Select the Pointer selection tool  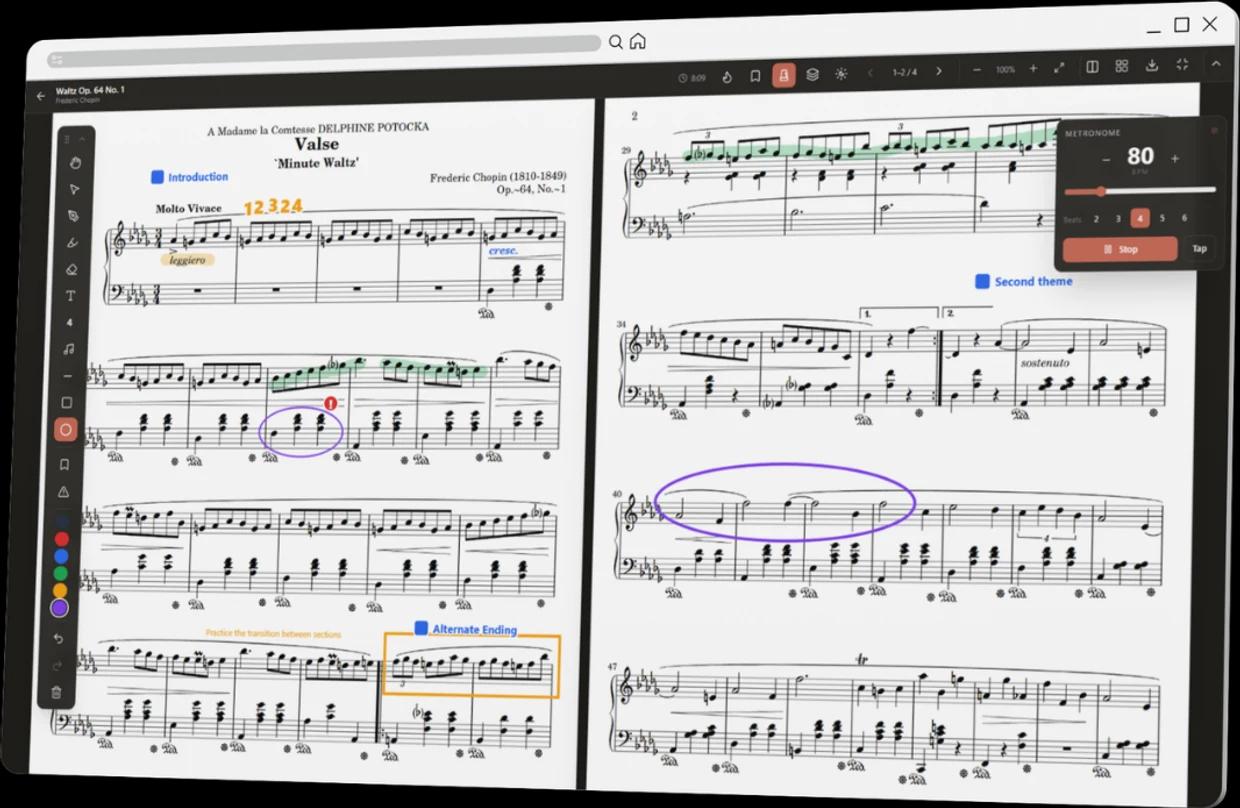pos(73,189)
